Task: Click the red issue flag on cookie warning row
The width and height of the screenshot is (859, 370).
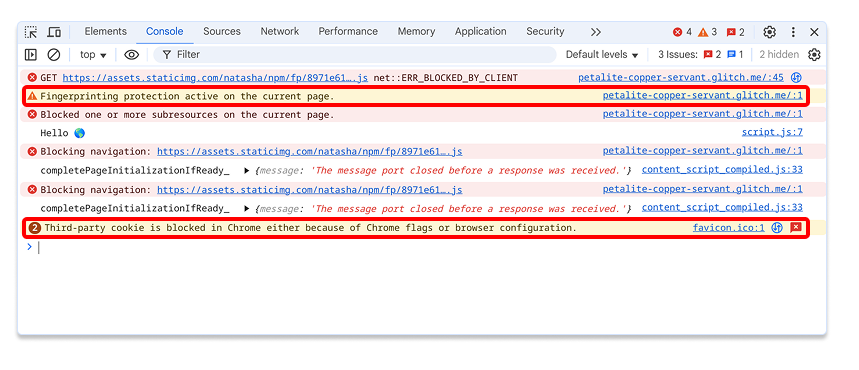Action: [x=795, y=227]
